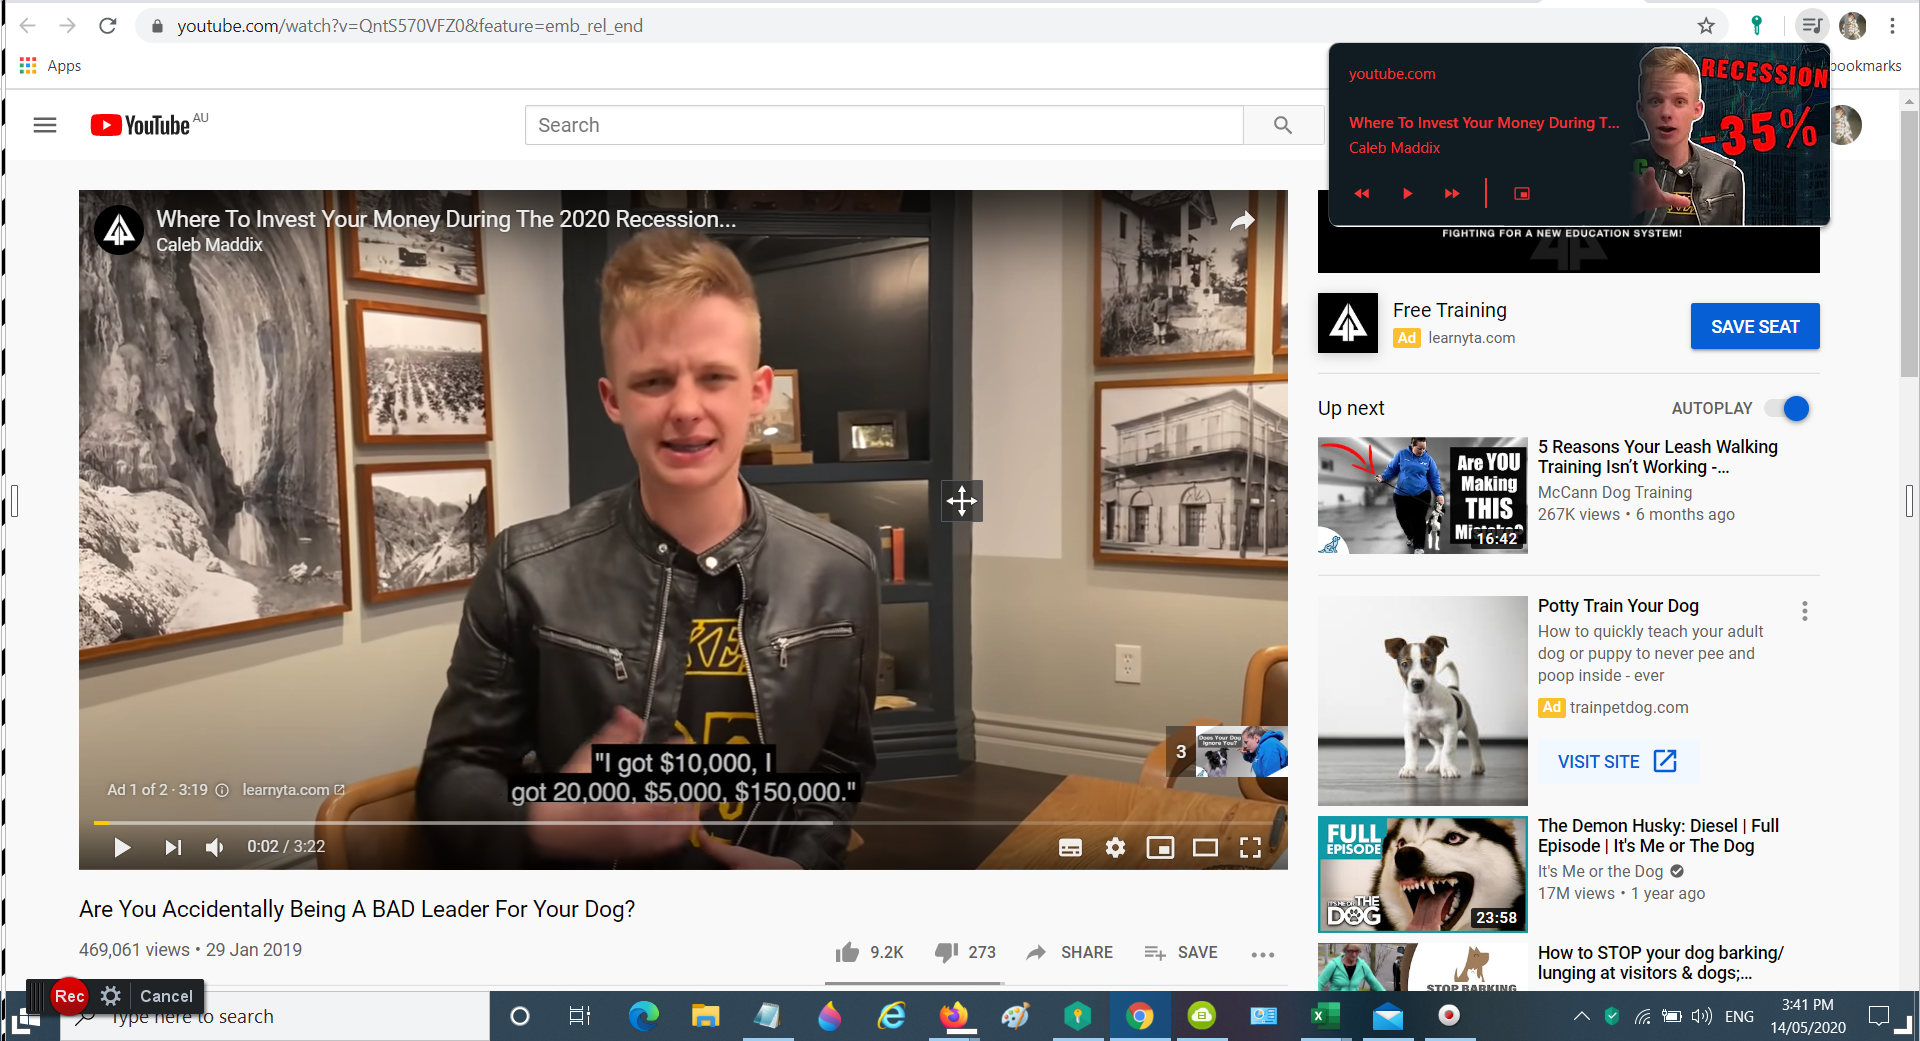Open the player settings gear

coord(1115,848)
